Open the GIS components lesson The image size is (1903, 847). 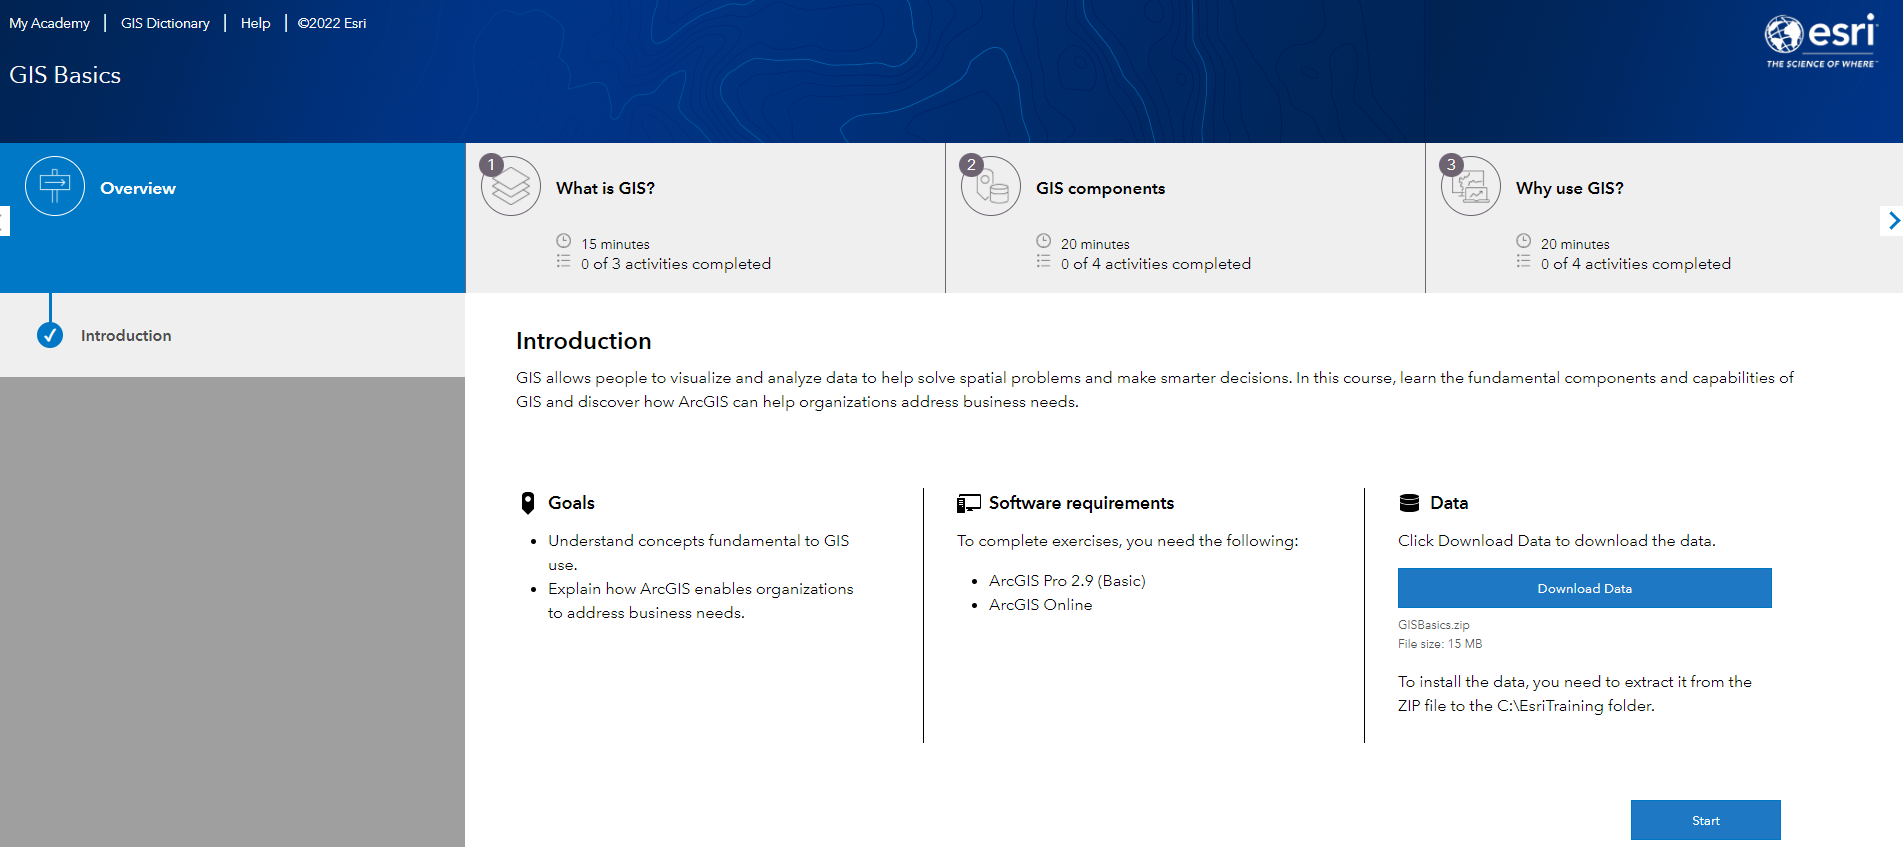(1185, 218)
